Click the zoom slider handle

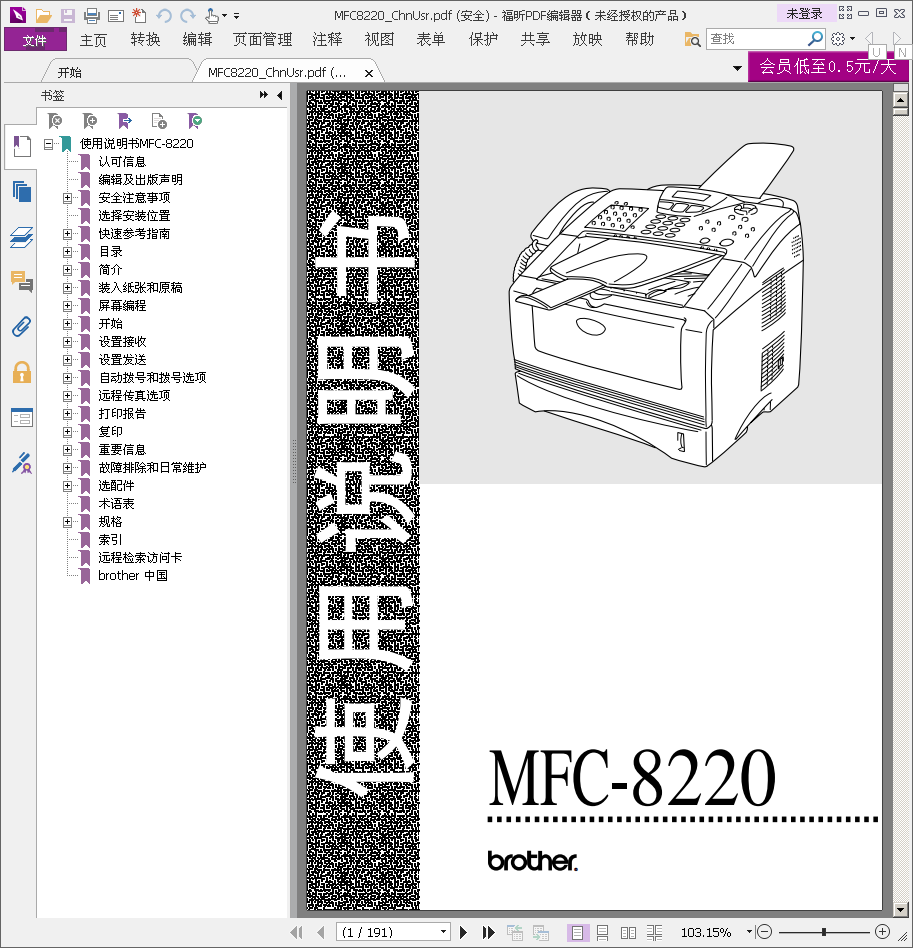tap(824, 932)
